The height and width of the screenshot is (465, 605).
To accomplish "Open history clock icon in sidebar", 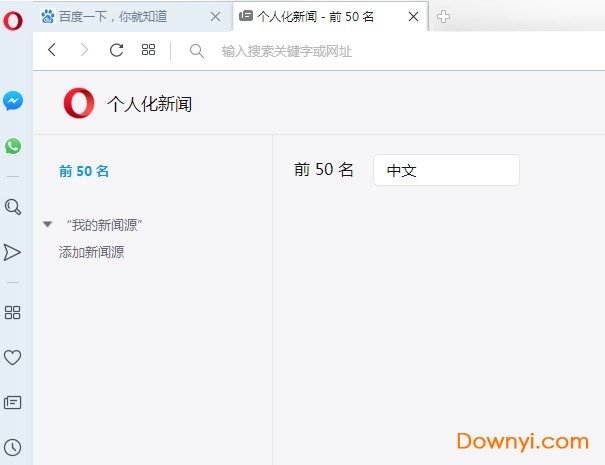I will (x=12, y=448).
